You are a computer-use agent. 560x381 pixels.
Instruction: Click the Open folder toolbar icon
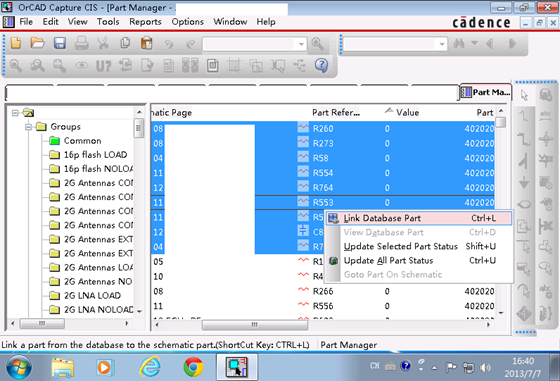38,43
